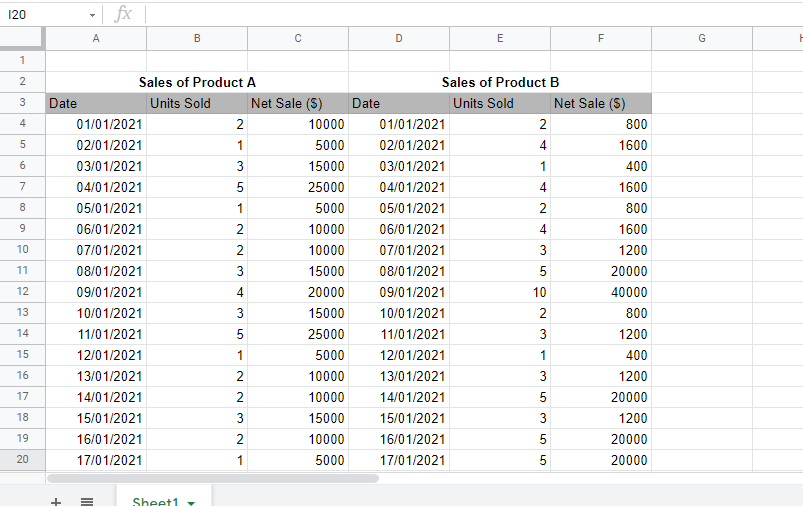Open Sheet1 tab dropdown arrow
Image resolution: width=803 pixels, height=506 pixels.
pos(191,503)
